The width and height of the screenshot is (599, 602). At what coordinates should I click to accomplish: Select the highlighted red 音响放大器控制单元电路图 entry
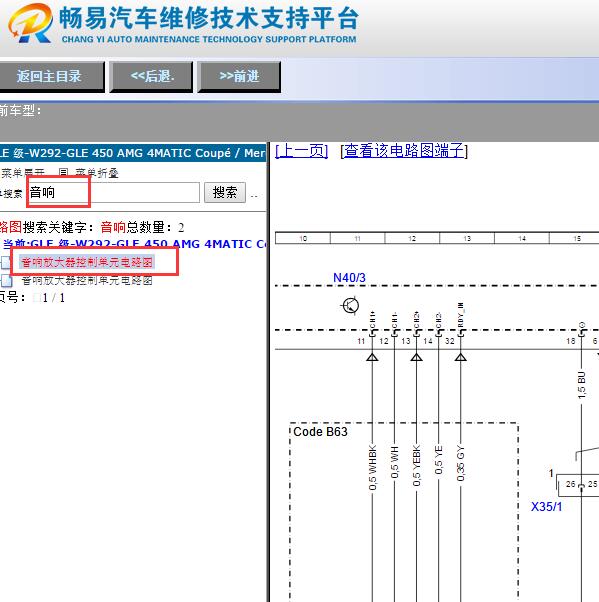coord(87,262)
